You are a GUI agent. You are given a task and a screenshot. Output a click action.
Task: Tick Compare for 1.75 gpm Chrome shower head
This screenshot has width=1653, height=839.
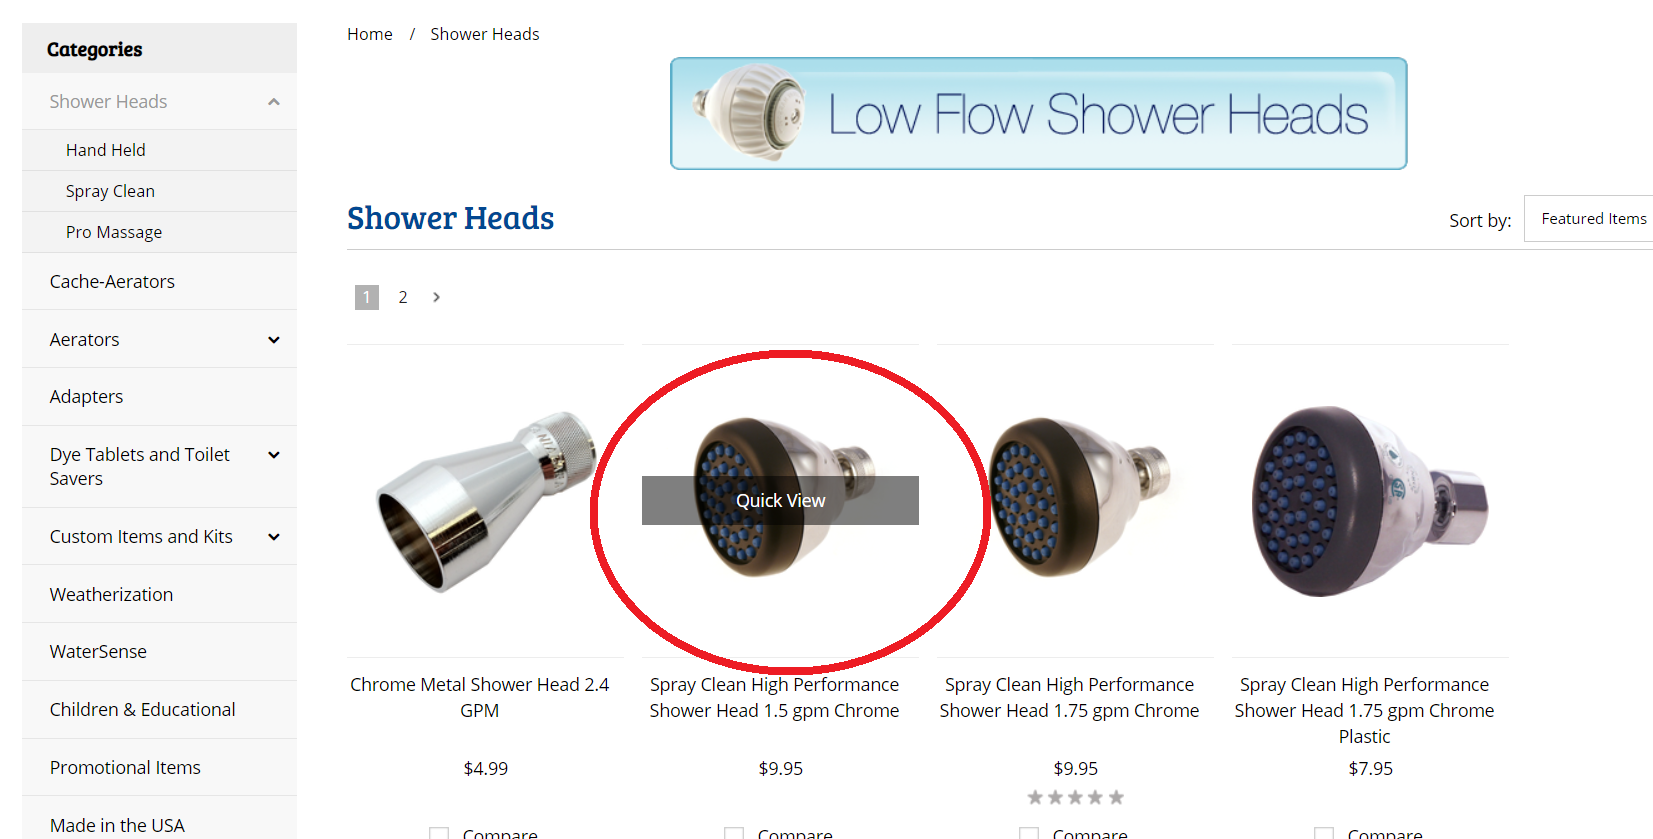1029,834
